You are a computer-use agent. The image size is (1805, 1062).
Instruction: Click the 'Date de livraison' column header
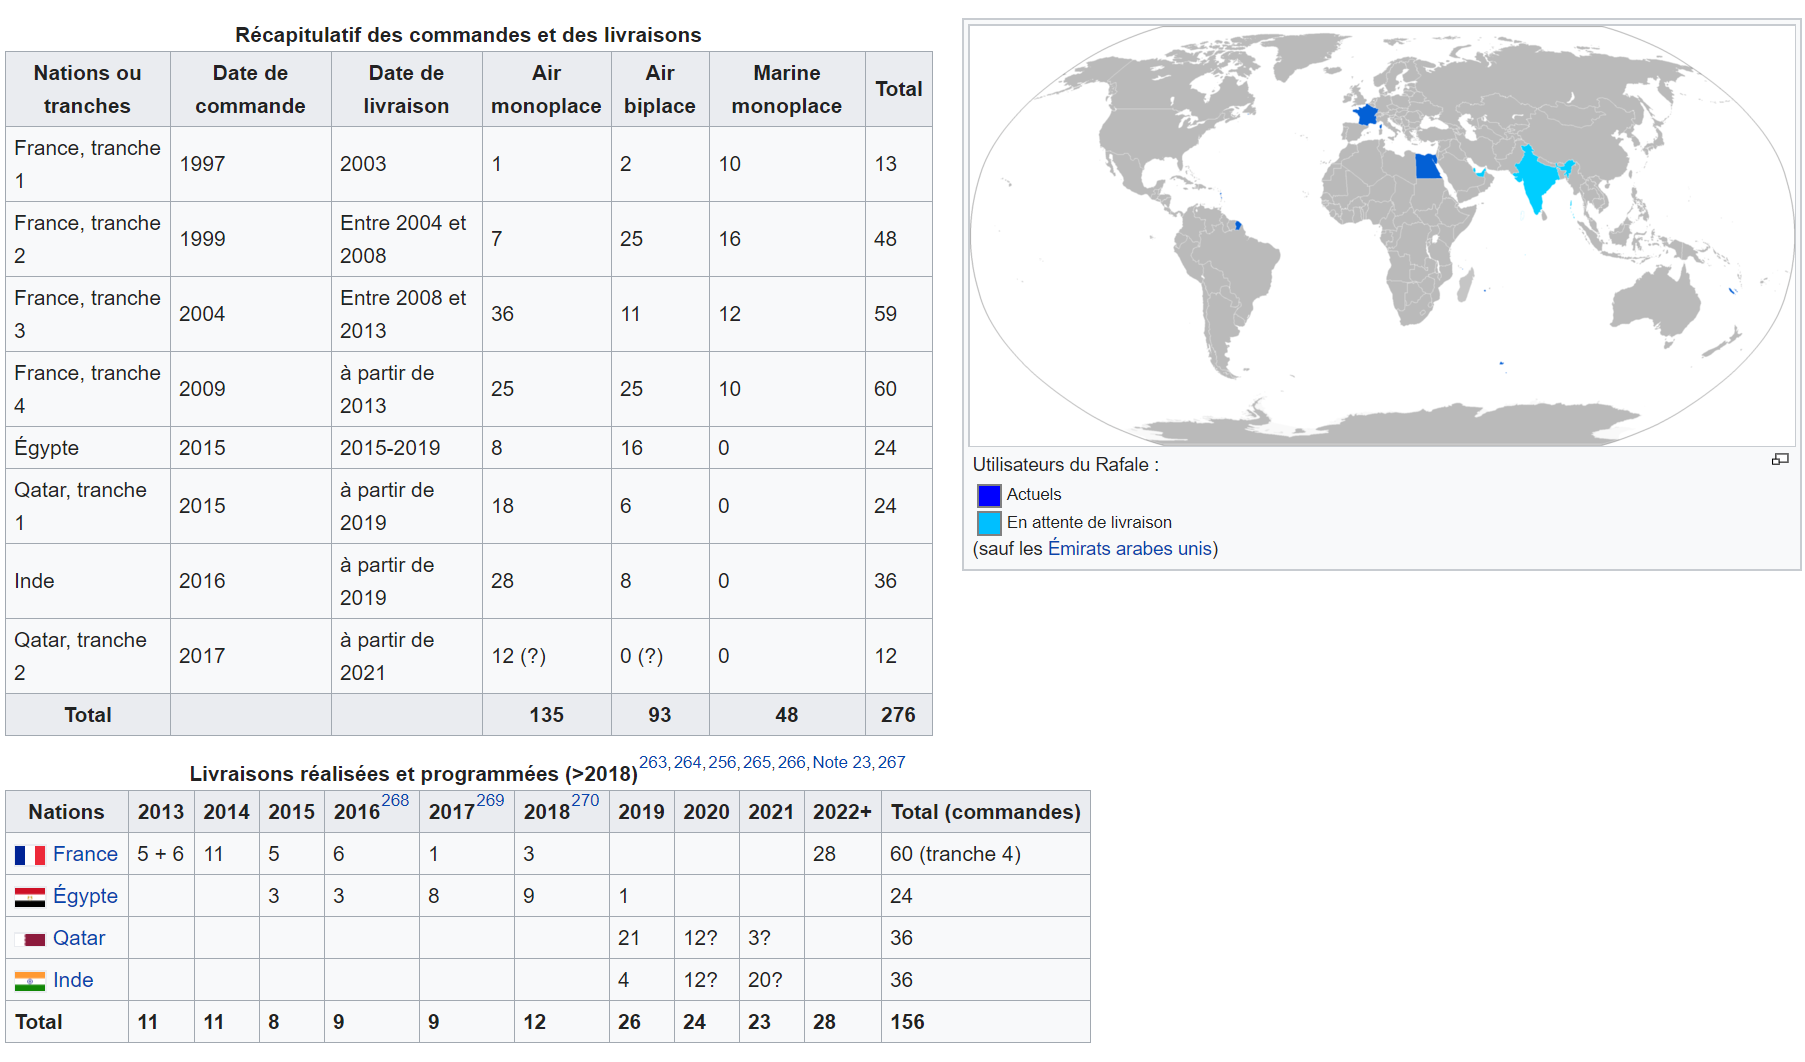406,89
